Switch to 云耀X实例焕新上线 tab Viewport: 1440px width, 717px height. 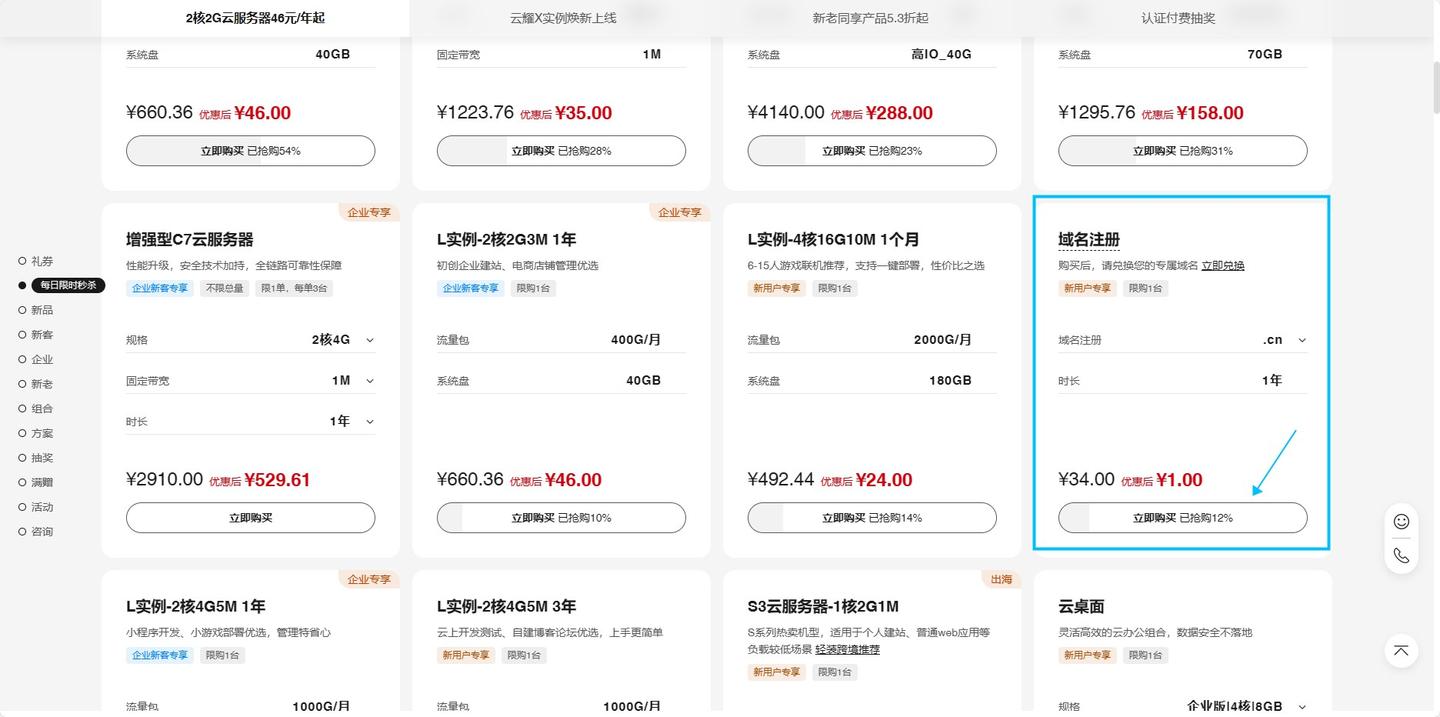pyautogui.click(x=563, y=18)
